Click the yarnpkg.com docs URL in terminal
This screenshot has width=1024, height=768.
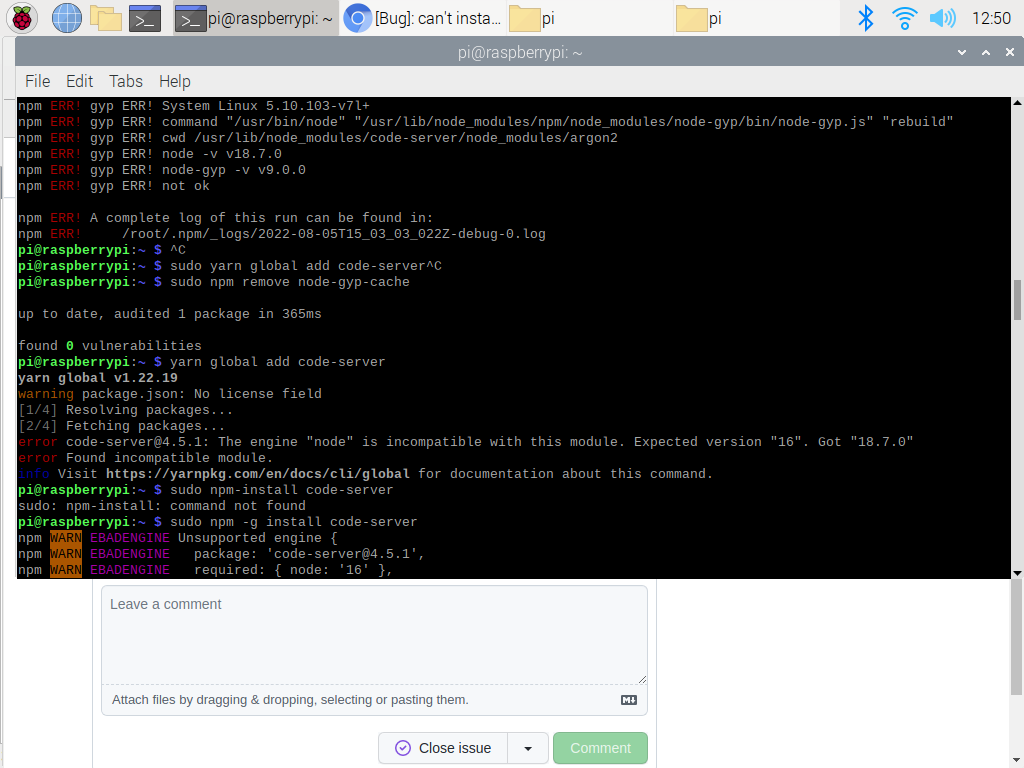(x=258, y=474)
